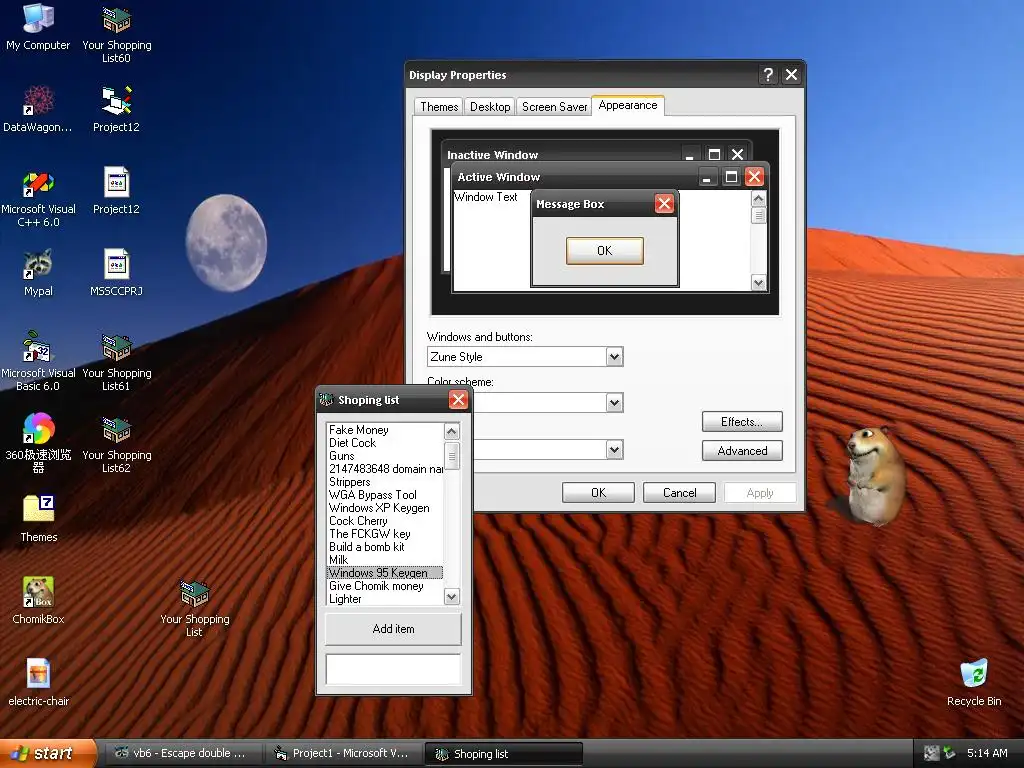Switch to the Themes tab
This screenshot has width=1024, height=768.
pyautogui.click(x=439, y=106)
